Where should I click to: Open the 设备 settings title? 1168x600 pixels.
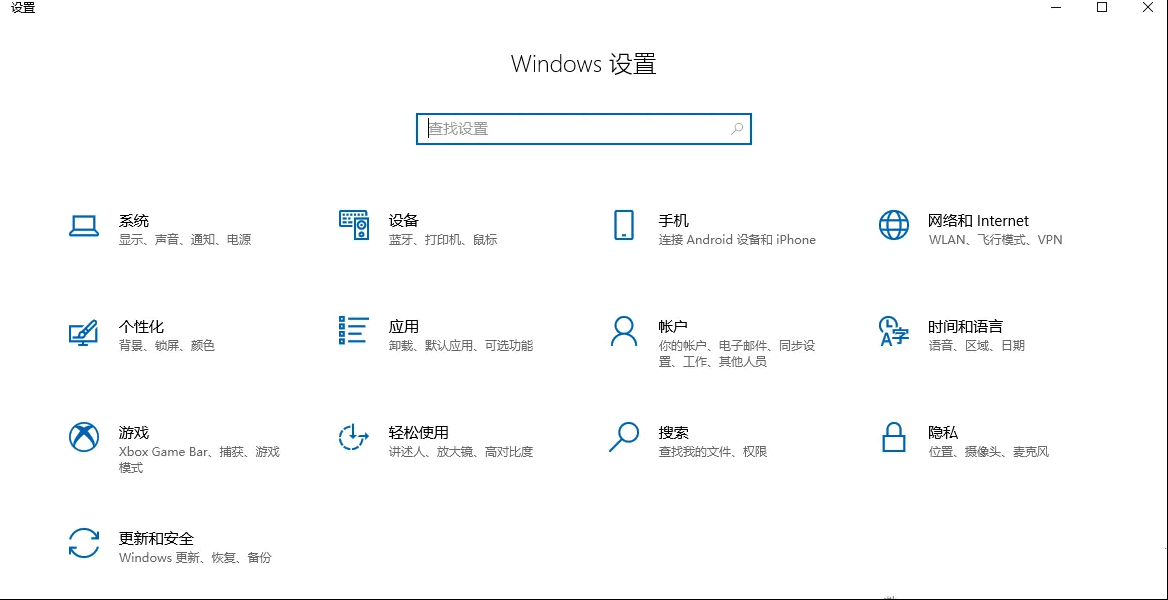(x=404, y=221)
